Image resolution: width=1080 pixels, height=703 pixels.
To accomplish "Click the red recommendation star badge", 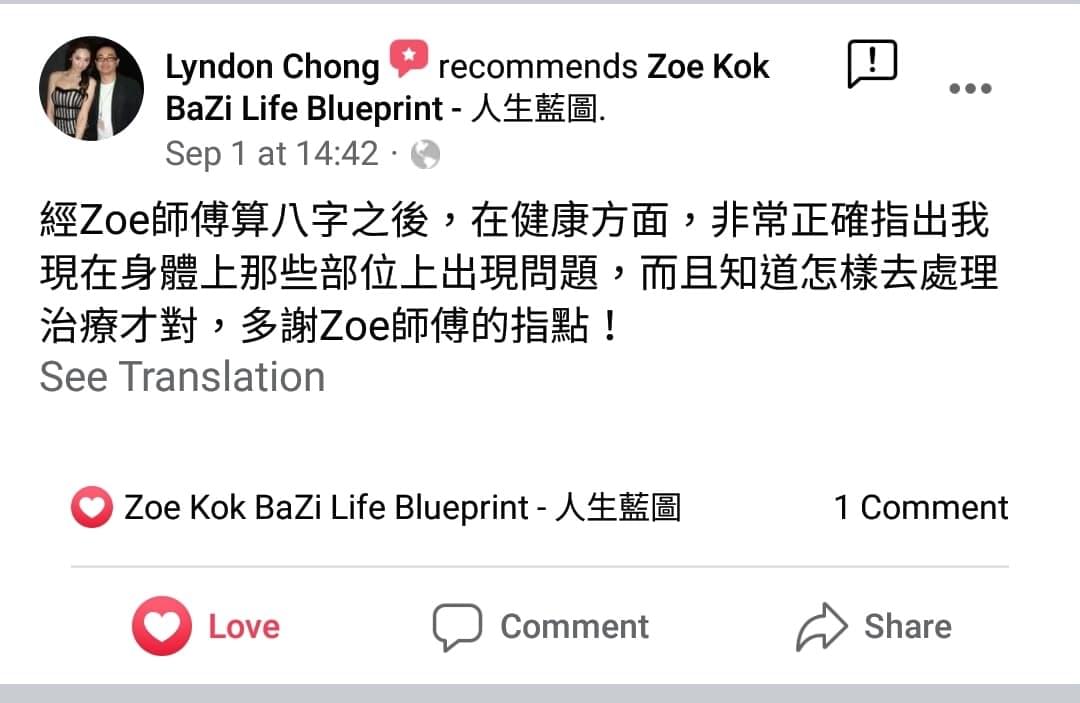I will (x=408, y=58).
